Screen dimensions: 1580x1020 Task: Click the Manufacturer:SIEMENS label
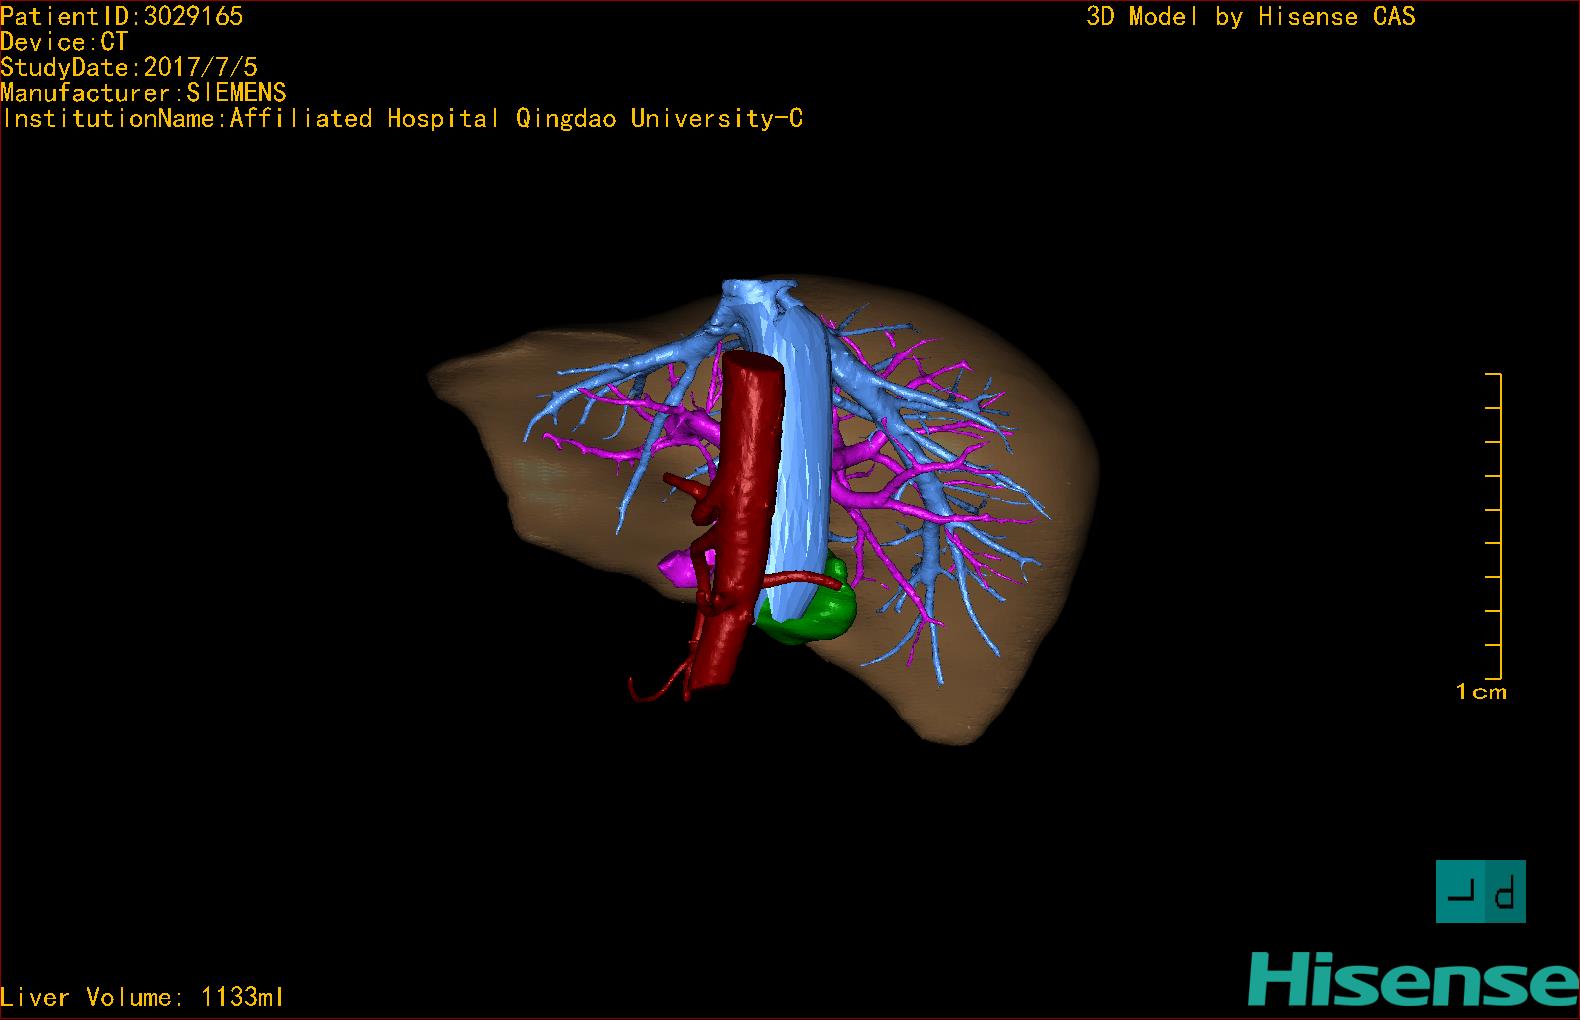click(x=143, y=93)
